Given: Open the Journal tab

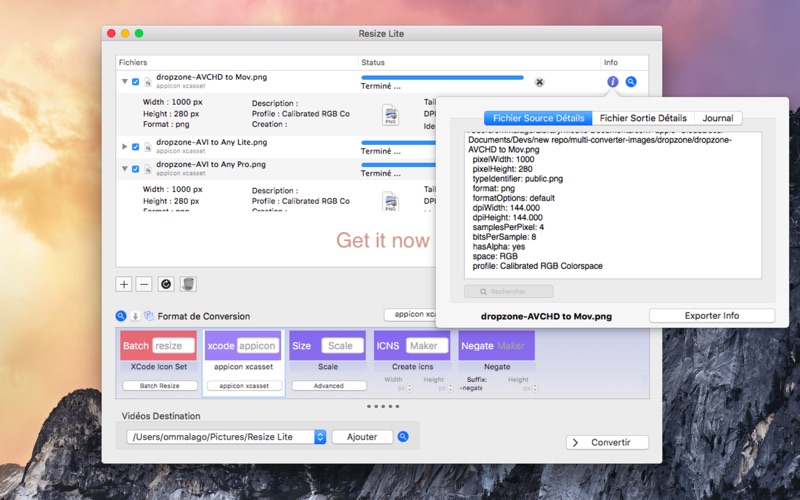Looking at the screenshot, I should pyautogui.click(x=718, y=118).
